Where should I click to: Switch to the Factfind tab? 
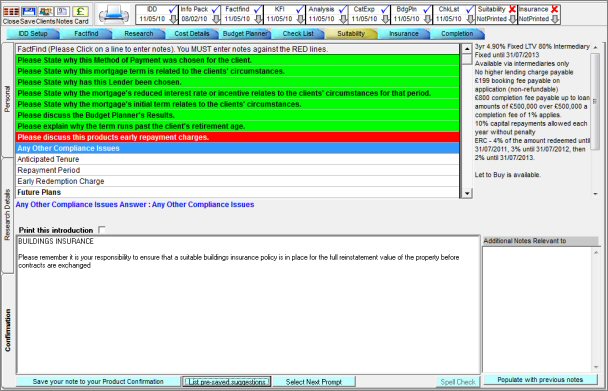86,34
